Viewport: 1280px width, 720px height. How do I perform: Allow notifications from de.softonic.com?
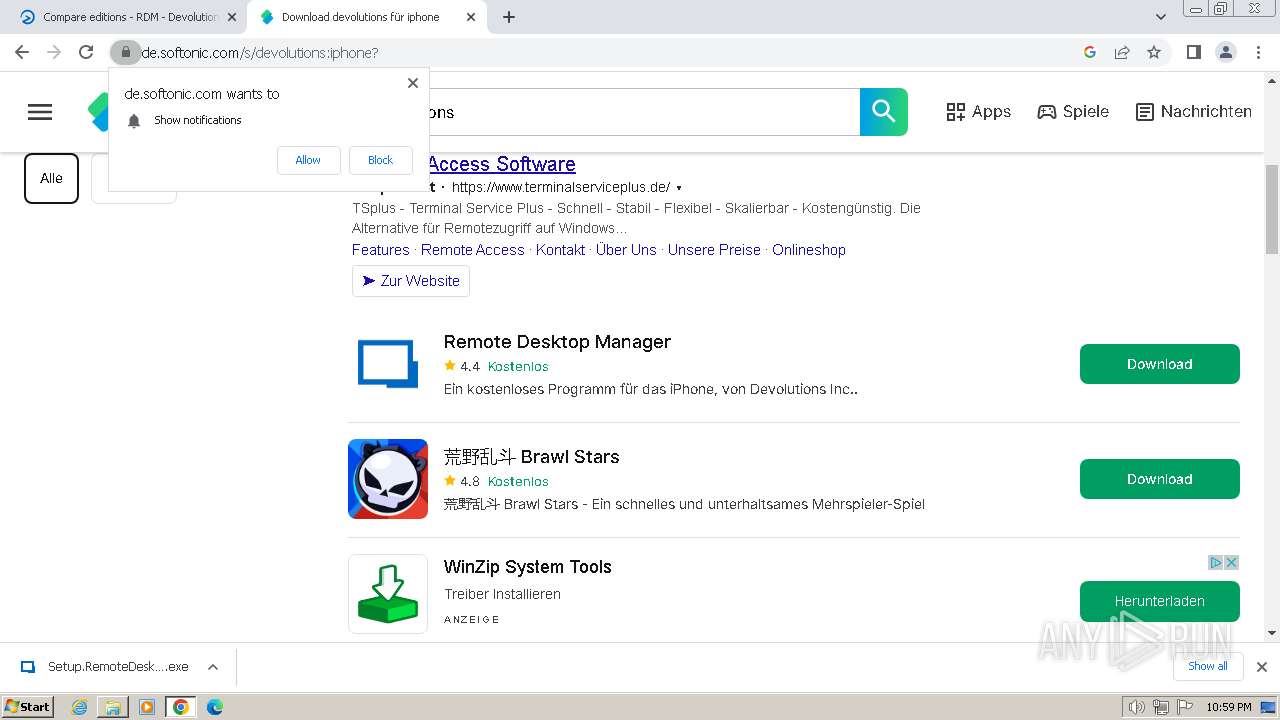pos(308,160)
